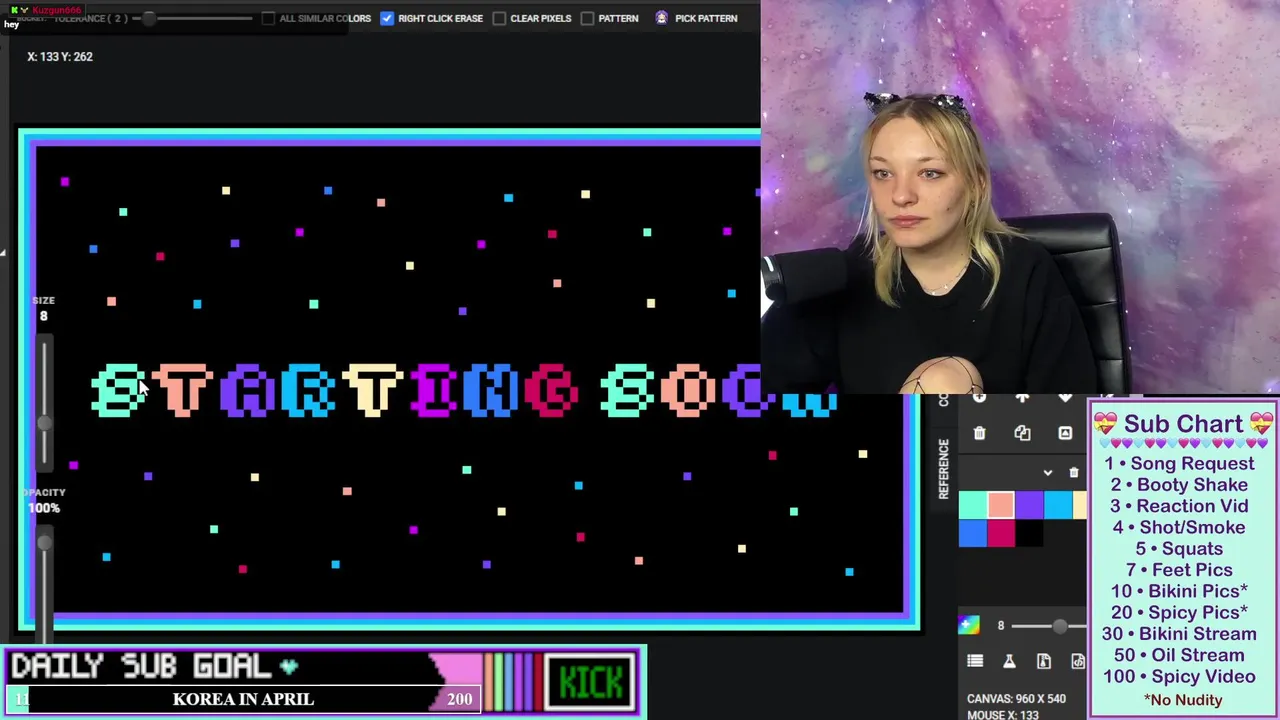The width and height of the screenshot is (1280, 720).
Task: Delete the palette using the small trash icon
Action: click(1074, 473)
